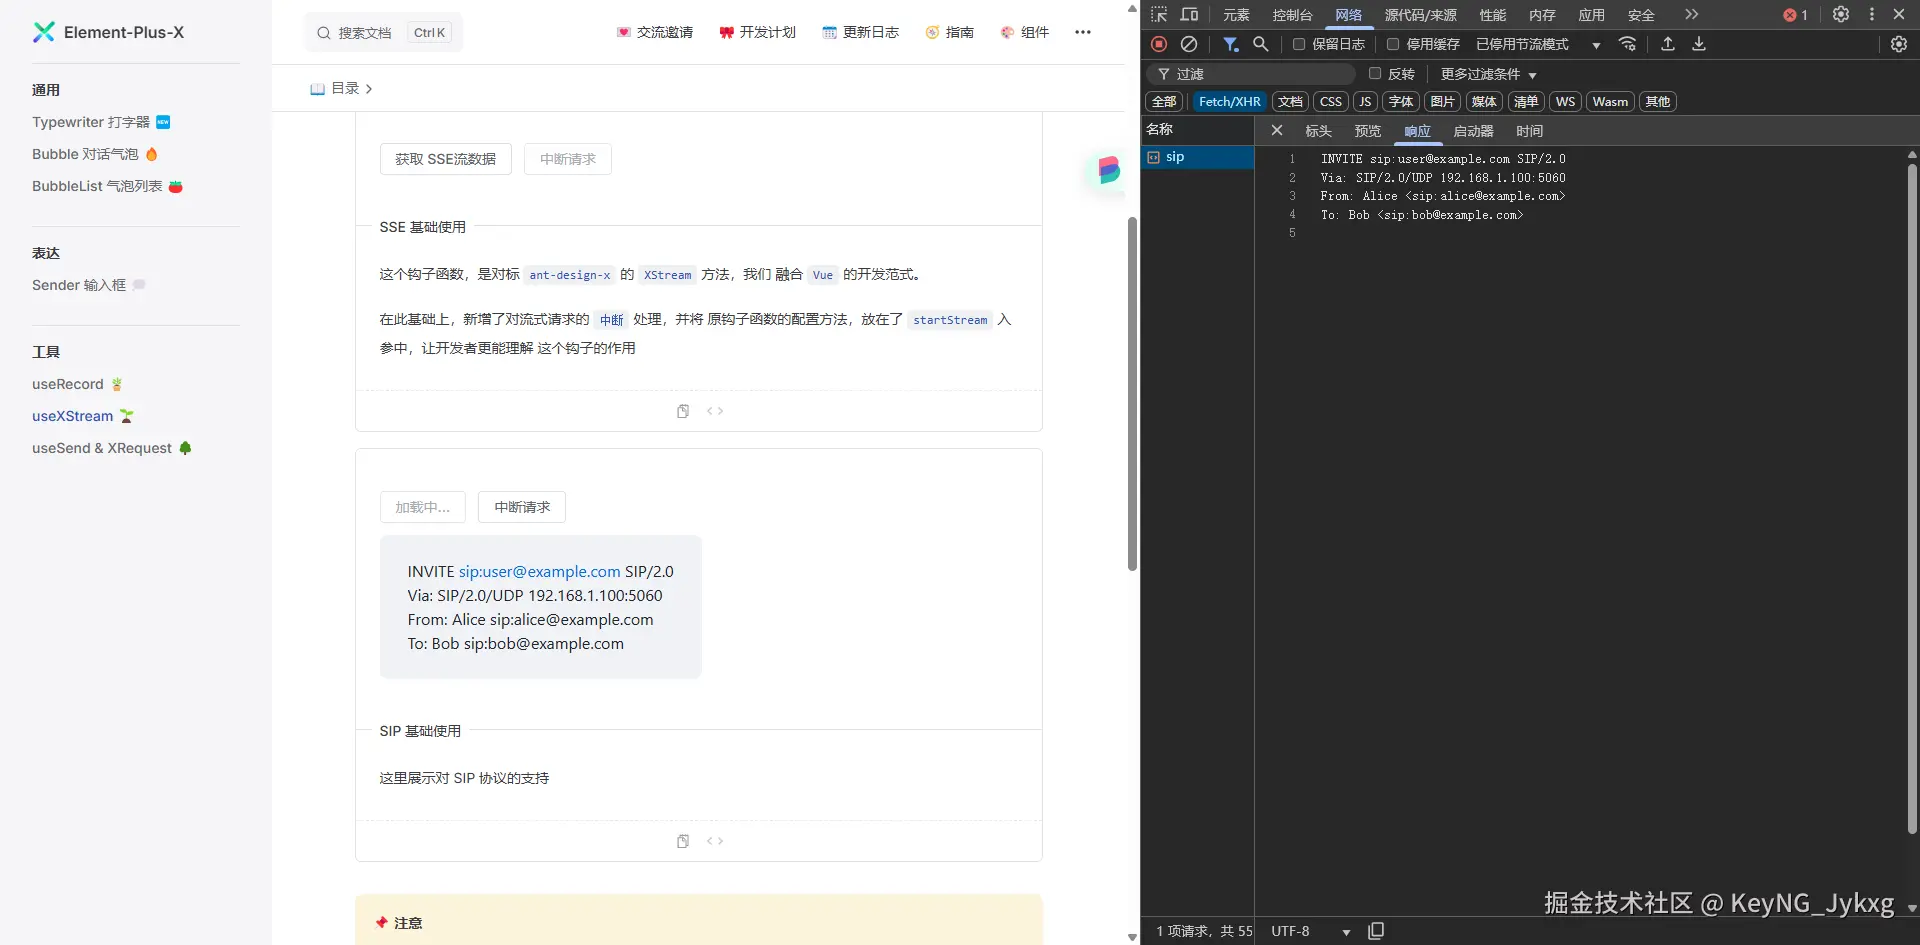Check the 反转 filter checkbox
The image size is (1920, 945).
click(x=1375, y=73)
